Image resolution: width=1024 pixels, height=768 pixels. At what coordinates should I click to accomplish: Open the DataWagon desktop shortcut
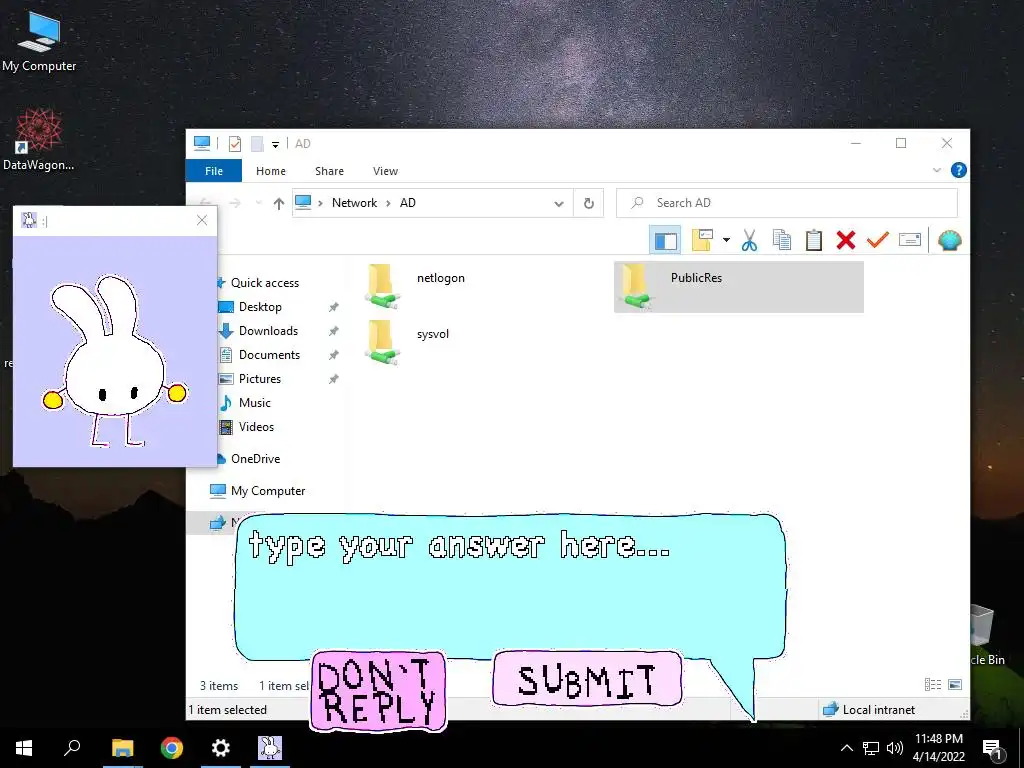coord(39,140)
